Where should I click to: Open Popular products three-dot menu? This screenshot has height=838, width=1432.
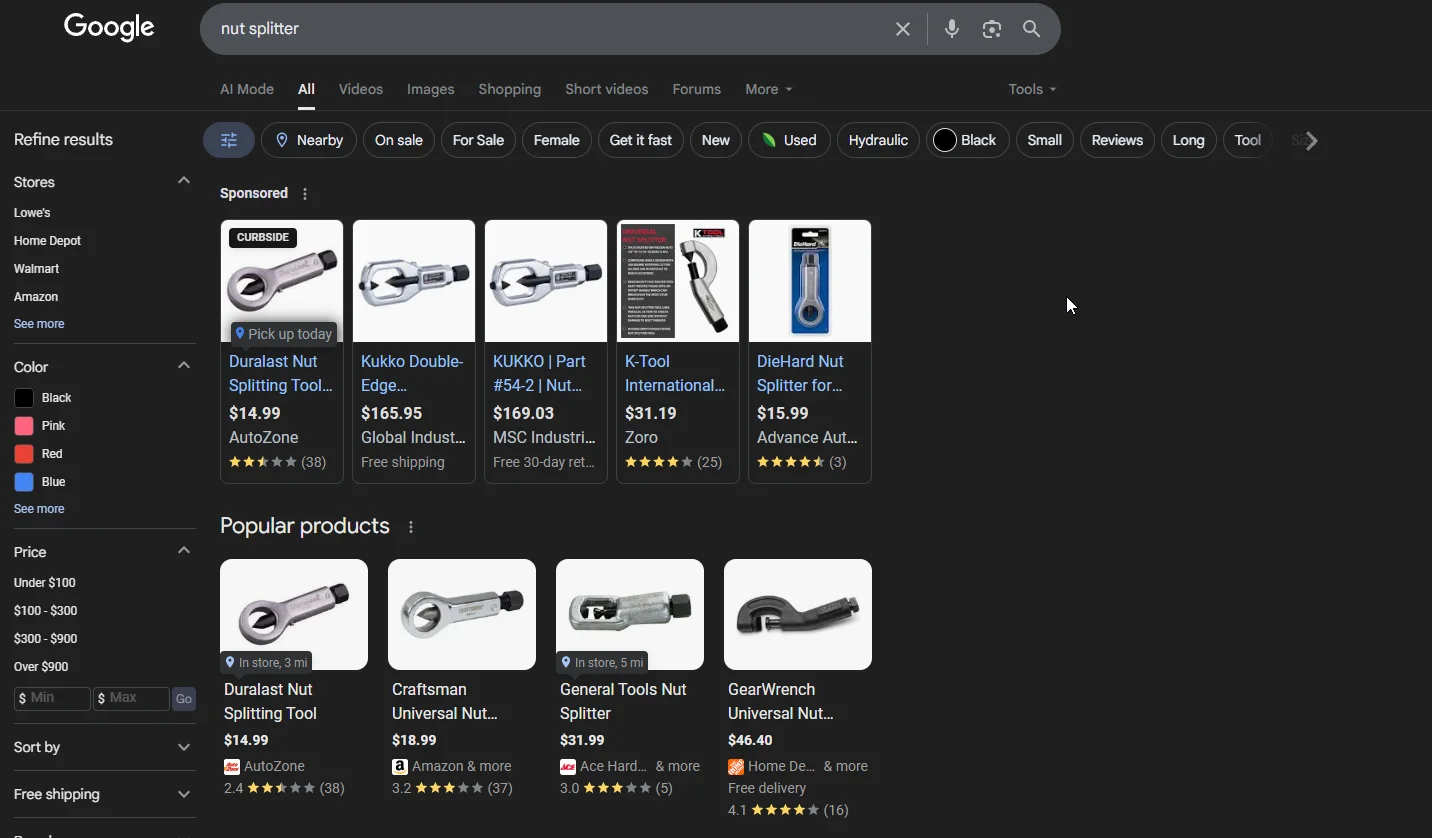click(x=410, y=527)
